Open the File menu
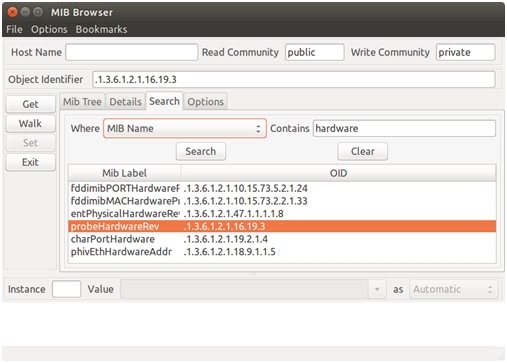Screen dimensions: 507x363 coord(14,29)
